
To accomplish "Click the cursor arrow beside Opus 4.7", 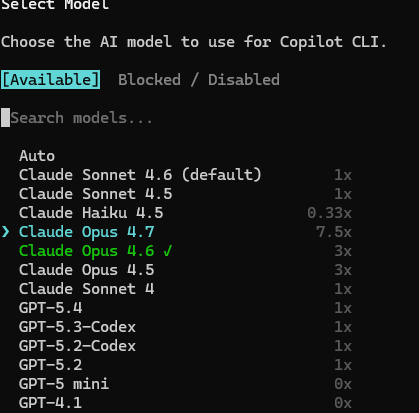I will pos(5,232).
